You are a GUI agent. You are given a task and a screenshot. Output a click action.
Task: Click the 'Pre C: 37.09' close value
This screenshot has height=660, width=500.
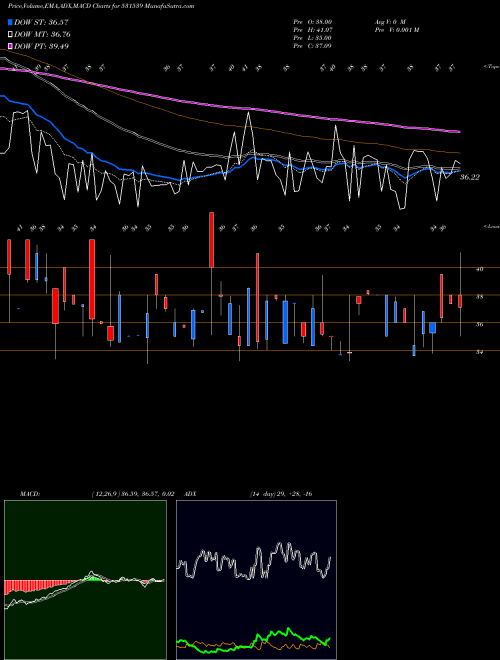(x=313, y=46)
